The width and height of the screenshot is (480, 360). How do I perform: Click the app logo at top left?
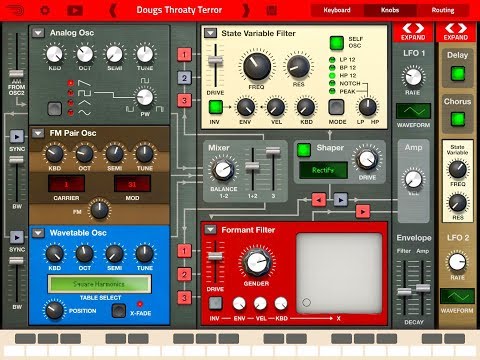pyautogui.click(x=15, y=11)
